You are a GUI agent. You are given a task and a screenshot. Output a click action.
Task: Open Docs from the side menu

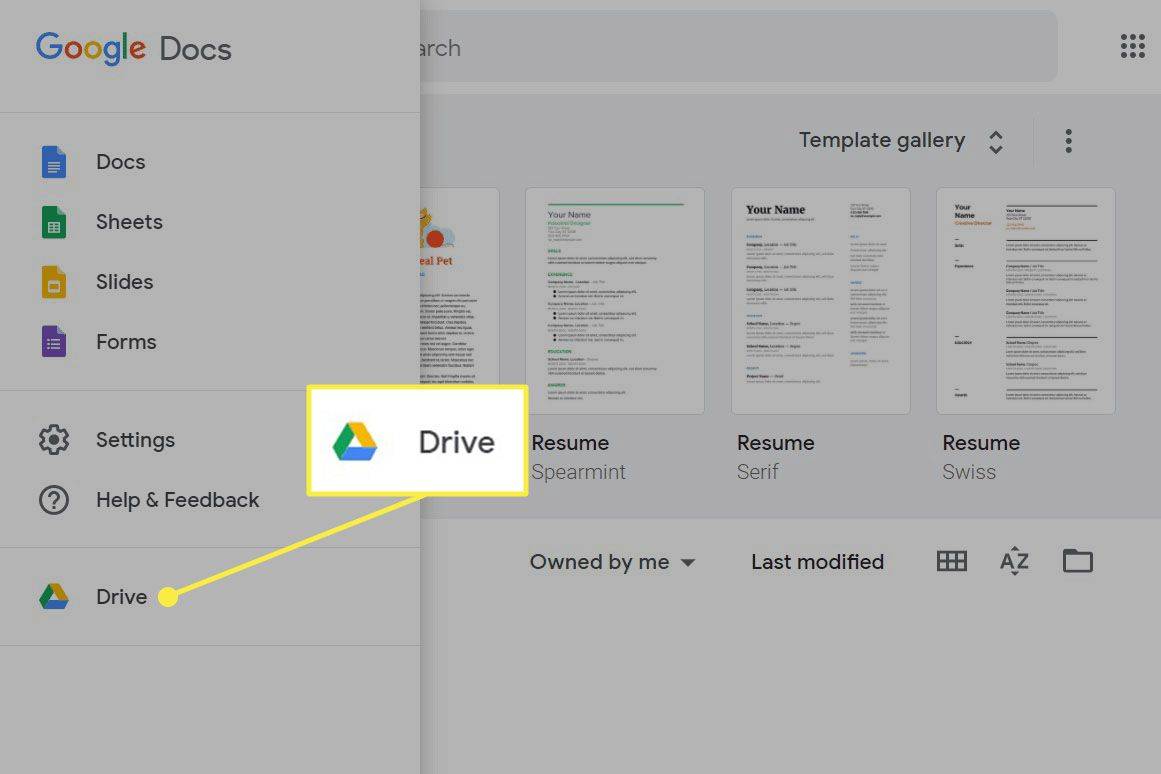pyautogui.click(x=210, y=162)
